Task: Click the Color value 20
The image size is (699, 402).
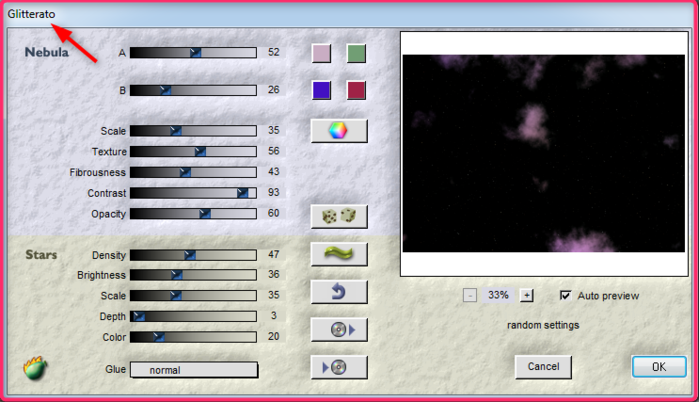Action: click(274, 336)
